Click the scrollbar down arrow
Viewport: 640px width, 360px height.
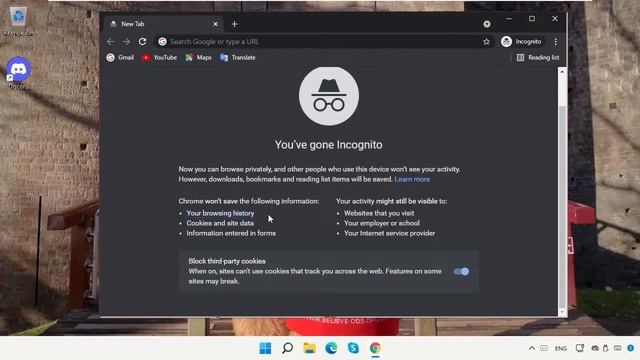[562, 312]
